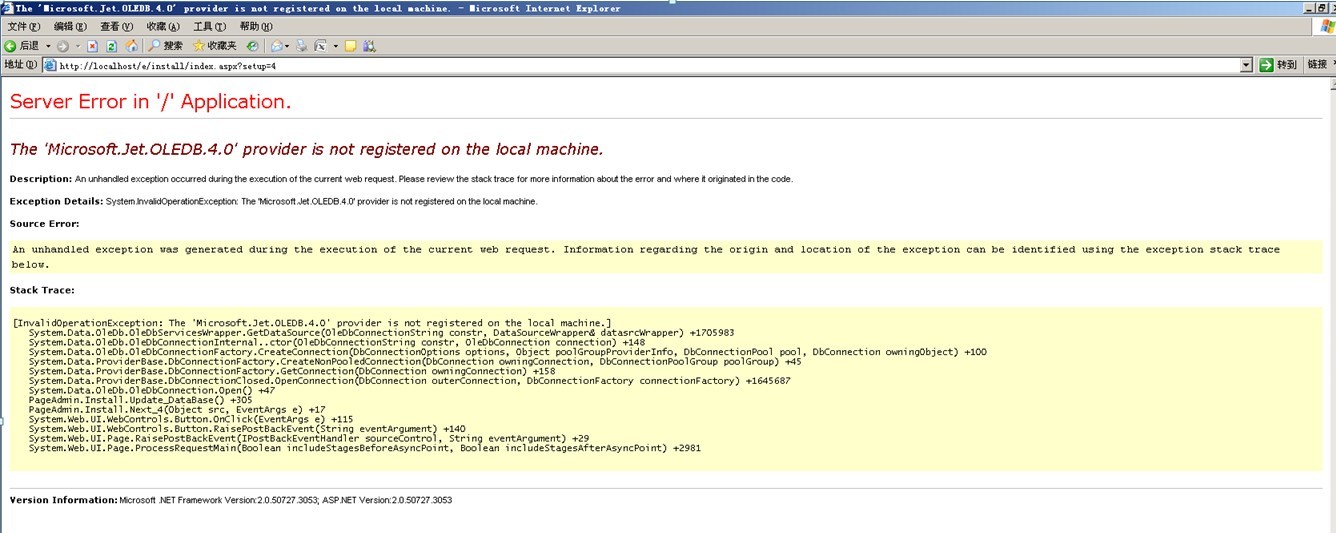Viewport: 1336px width, 533px height.
Task: Print the page using printer icon
Action: (302, 46)
